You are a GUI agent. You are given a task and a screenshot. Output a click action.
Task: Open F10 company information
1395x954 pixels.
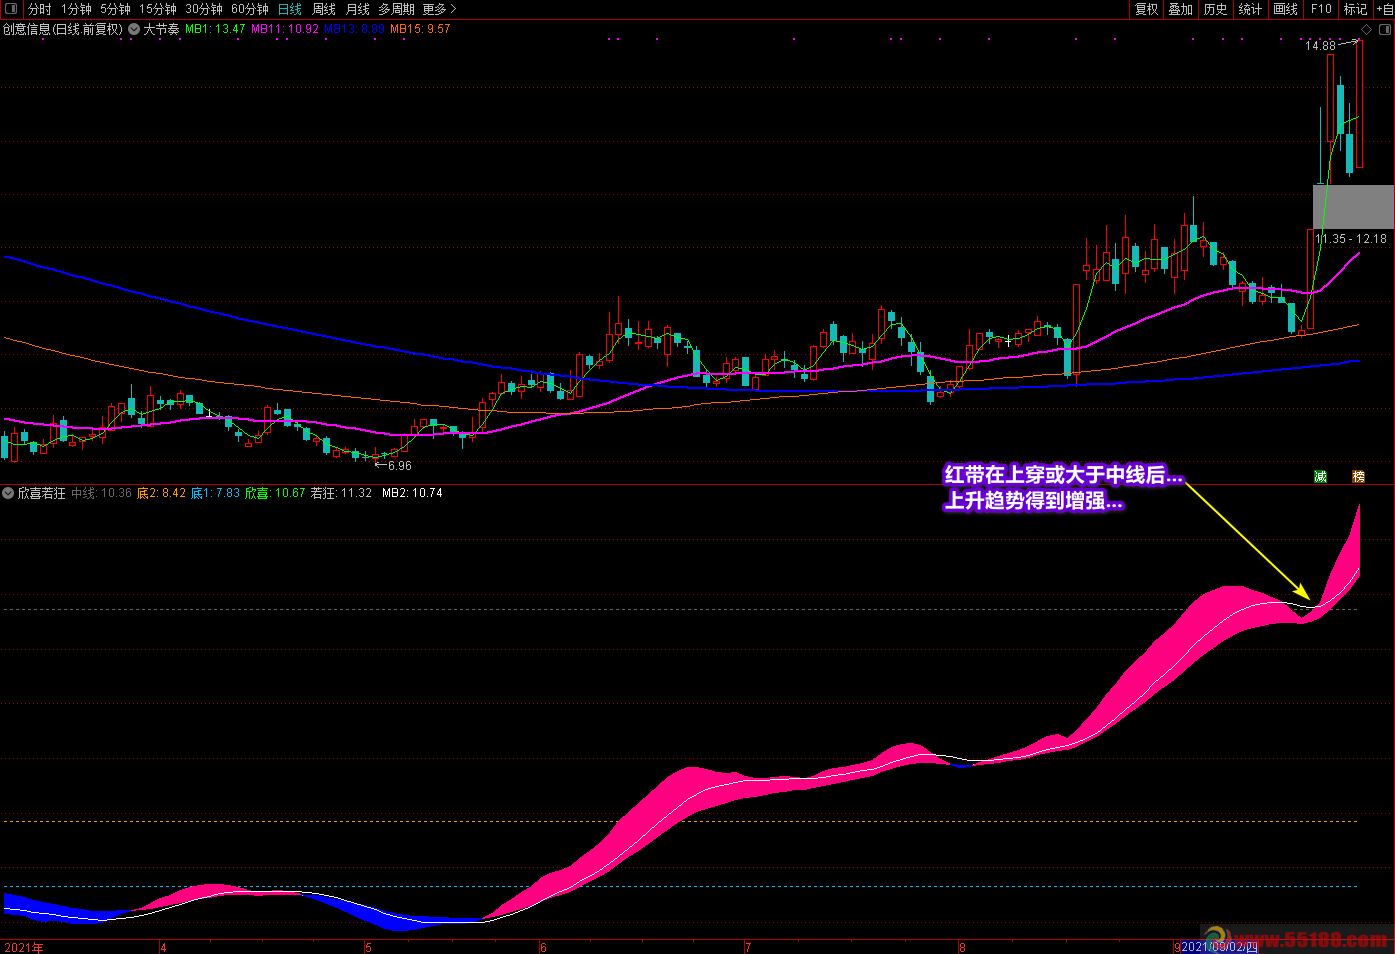1321,9
